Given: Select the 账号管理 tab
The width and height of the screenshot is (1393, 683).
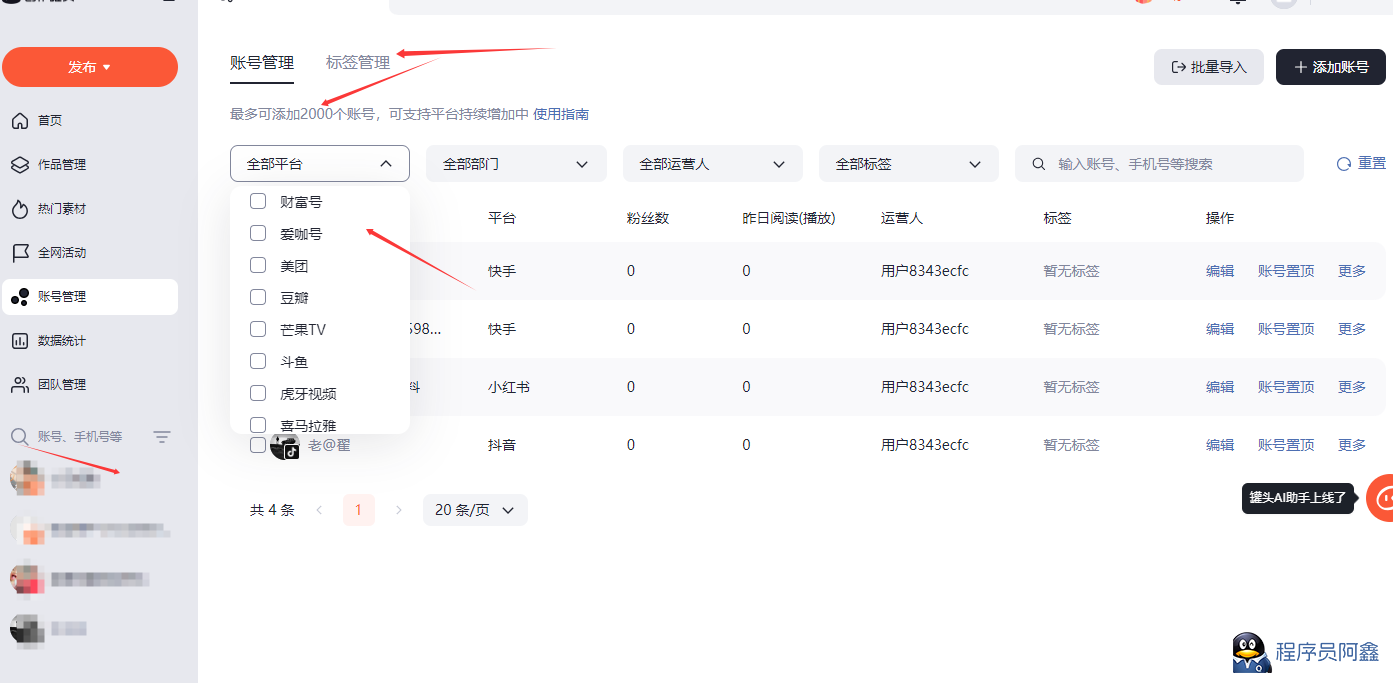Looking at the screenshot, I should tap(262, 62).
